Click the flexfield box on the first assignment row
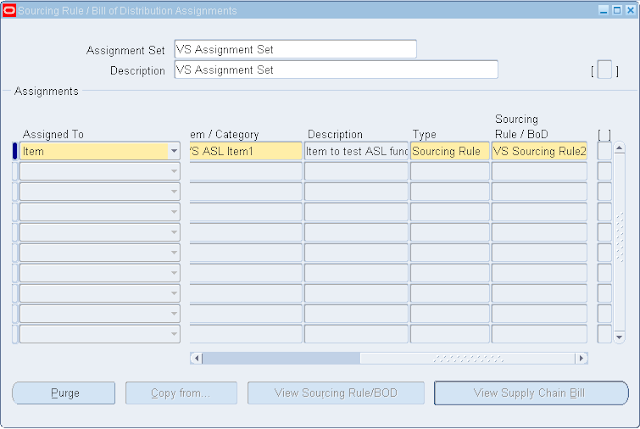 [604, 151]
